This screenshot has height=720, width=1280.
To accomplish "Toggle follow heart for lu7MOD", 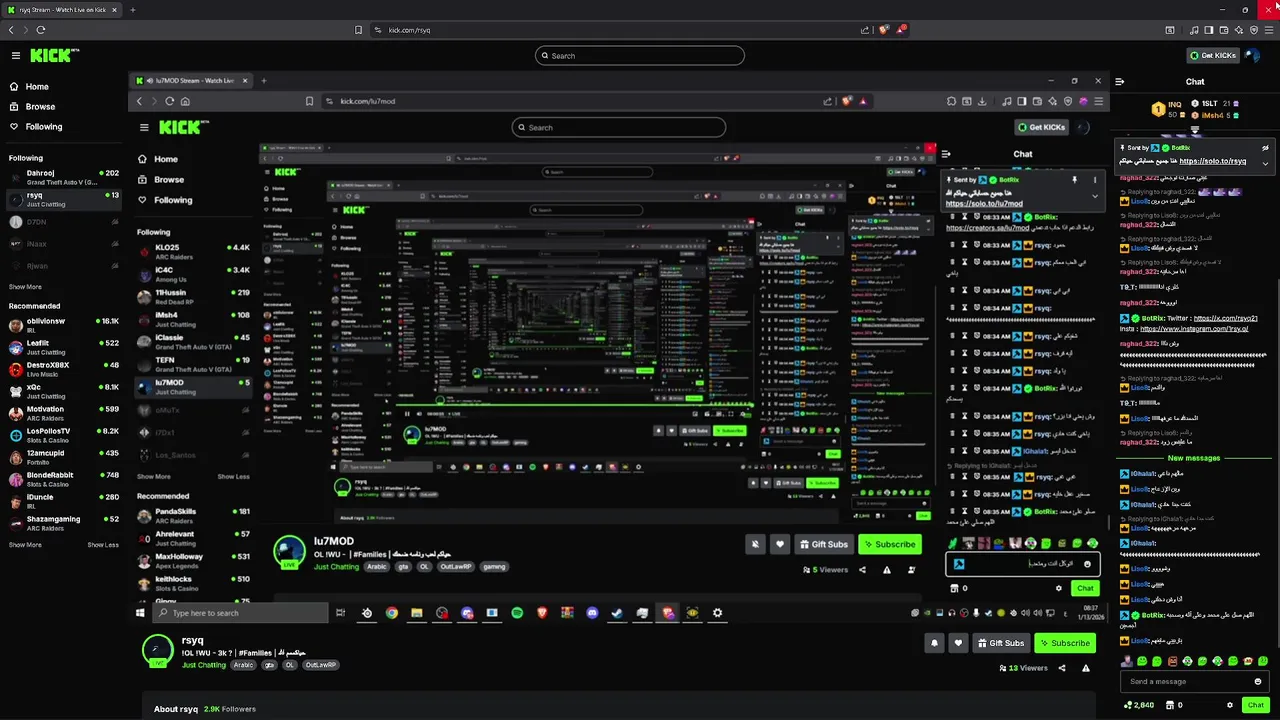I will 780,544.
